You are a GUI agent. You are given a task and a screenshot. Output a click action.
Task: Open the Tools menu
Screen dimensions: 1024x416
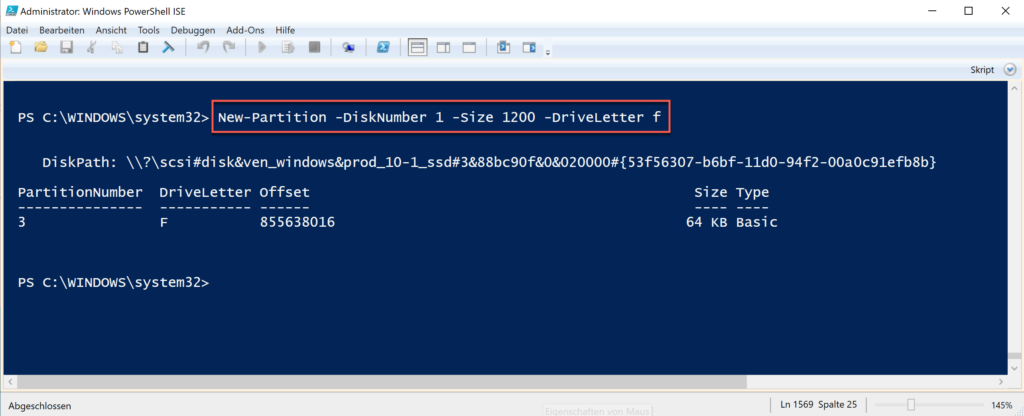click(149, 30)
